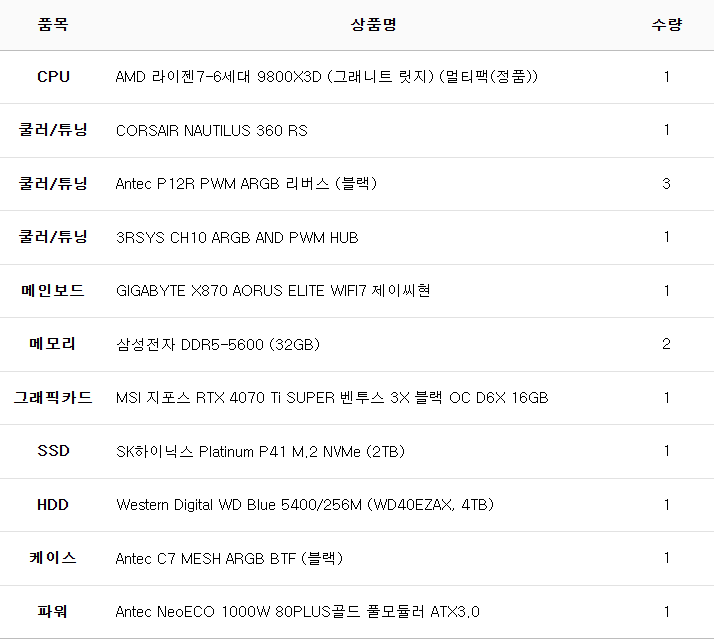Click the quantity 3 for Antec P12R fans

point(666,184)
